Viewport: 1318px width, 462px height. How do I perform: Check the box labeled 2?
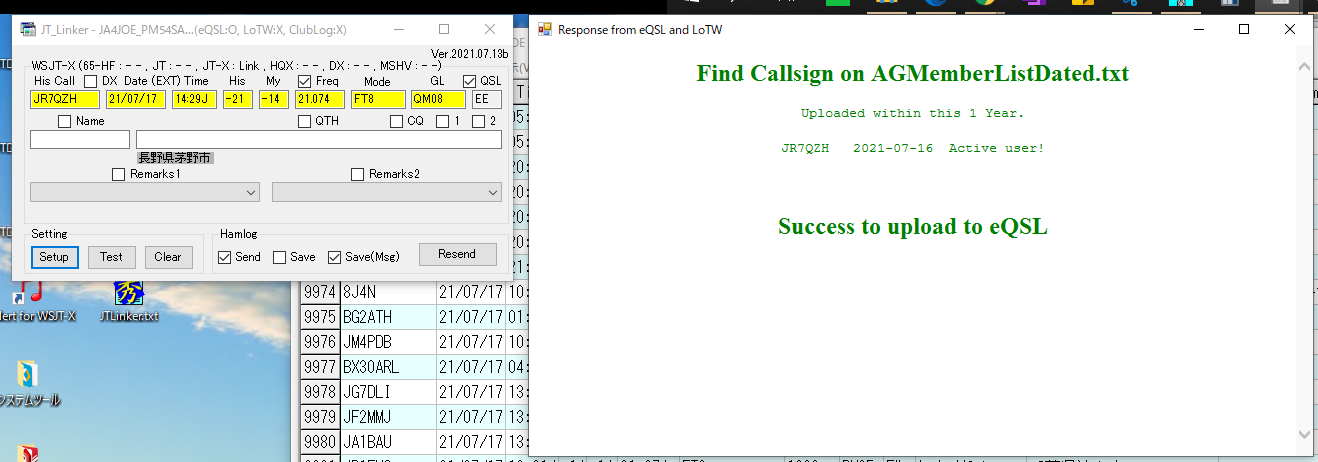tap(478, 121)
